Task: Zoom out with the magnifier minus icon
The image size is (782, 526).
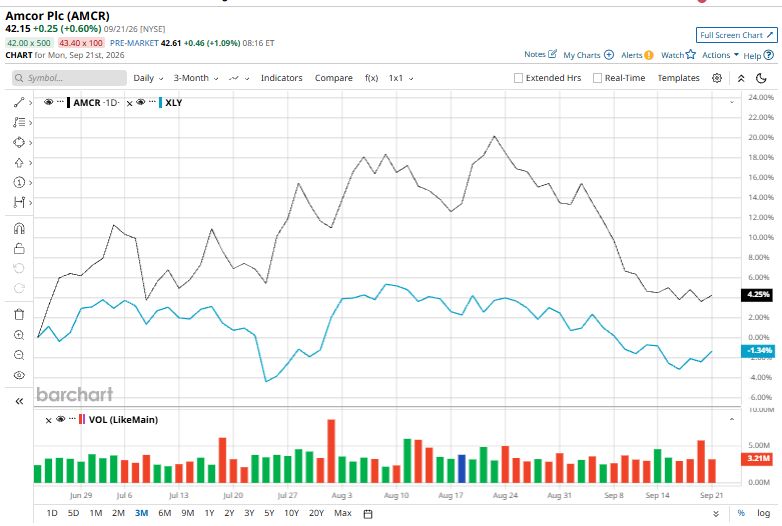Action: coord(19,355)
